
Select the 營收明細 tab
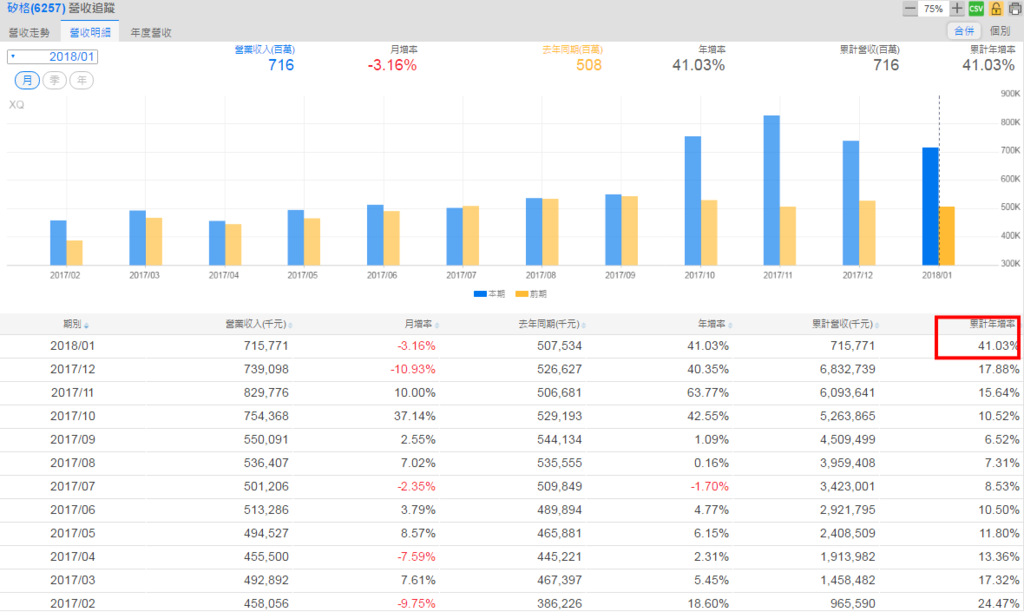click(x=90, y=32)
